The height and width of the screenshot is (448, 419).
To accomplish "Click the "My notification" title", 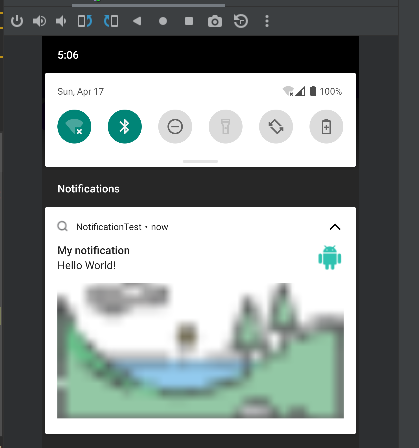I will pyautogui.click(x=93, y=251).
